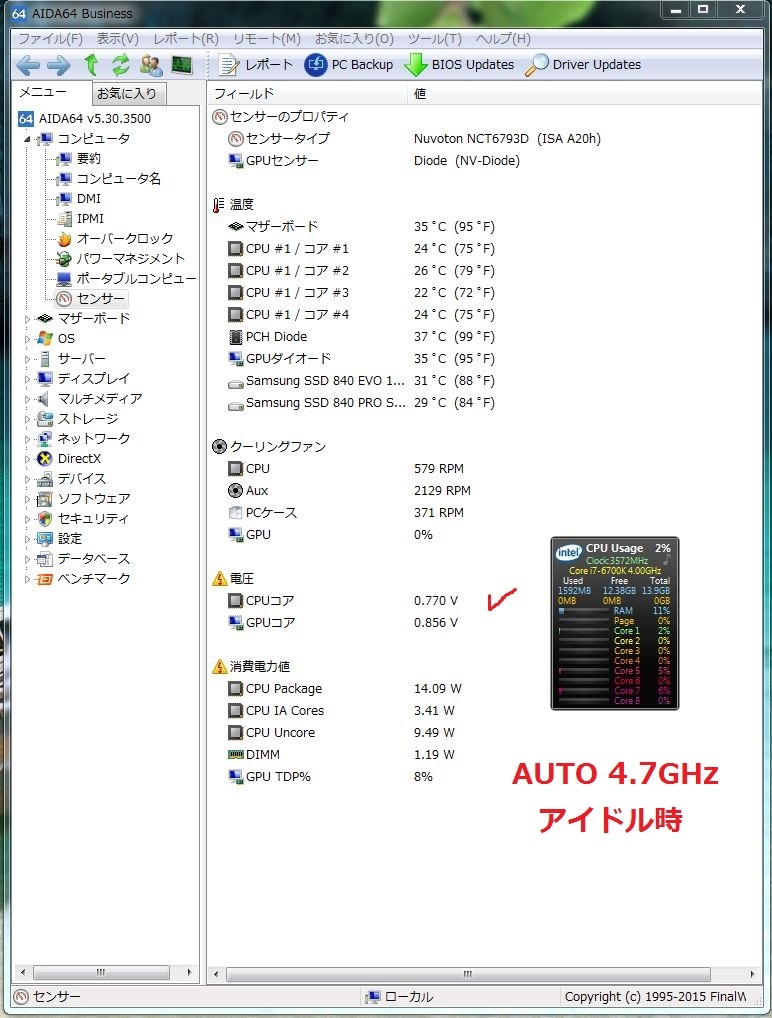
Task: Expand the ディスプレイ tree node
Action: [x=27, y=379]
